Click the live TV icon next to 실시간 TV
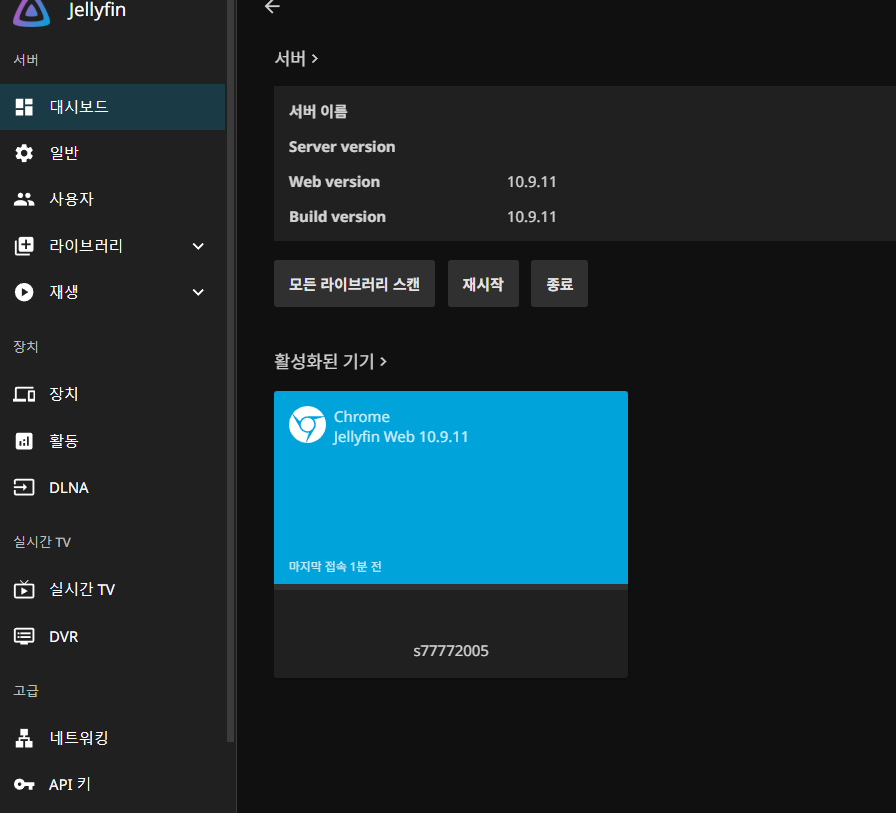Screen dimensions: 896x813 click(x=24, y=589)
